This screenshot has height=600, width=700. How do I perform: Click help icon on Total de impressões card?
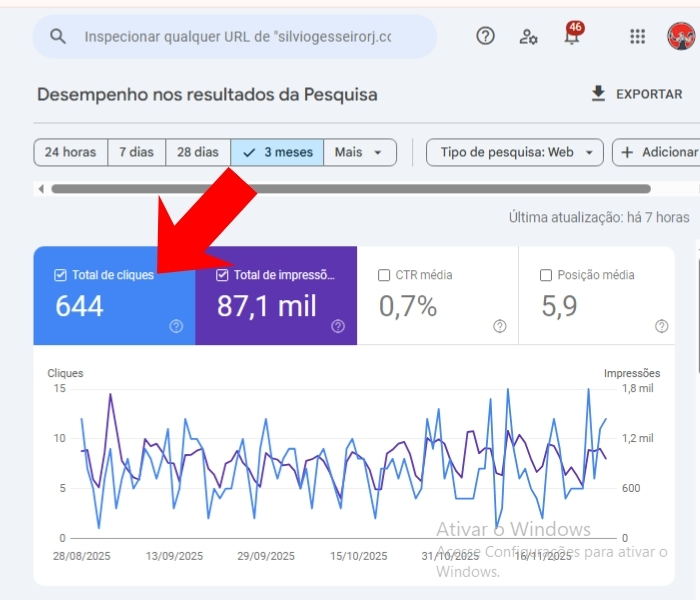coord(338,326)
